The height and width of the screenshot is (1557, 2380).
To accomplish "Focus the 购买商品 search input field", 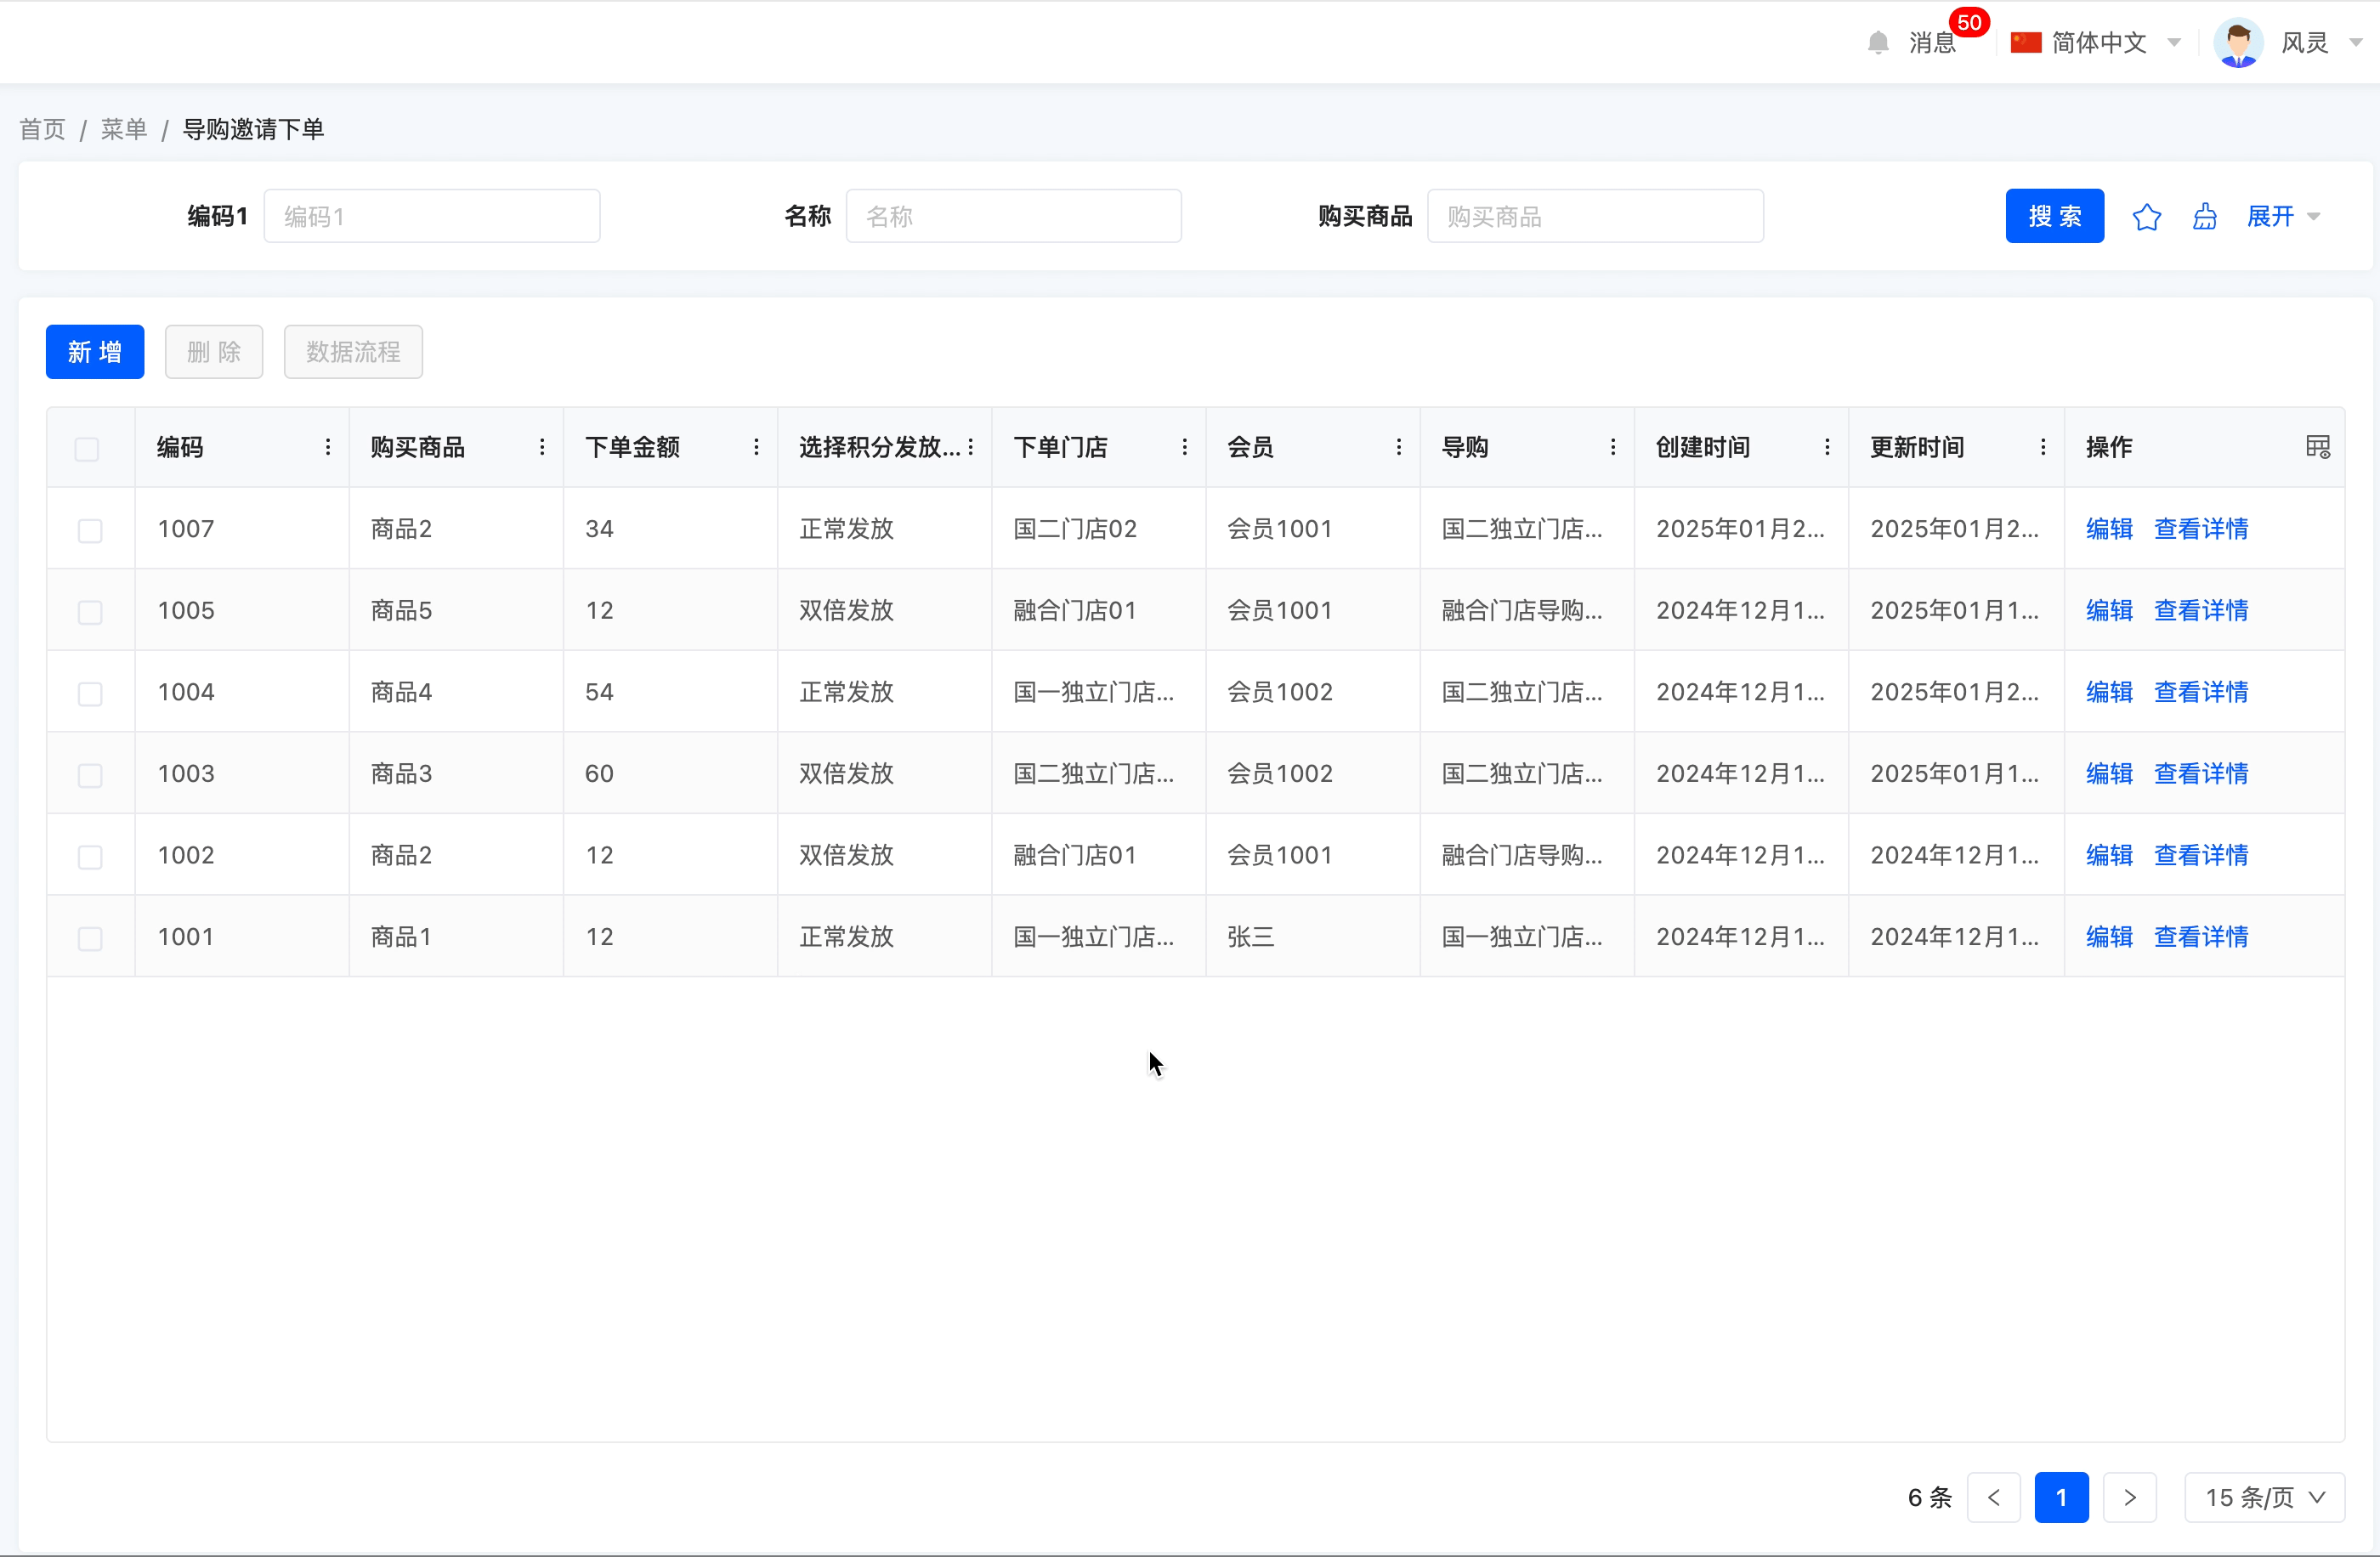I will [x=1594, y=217].
